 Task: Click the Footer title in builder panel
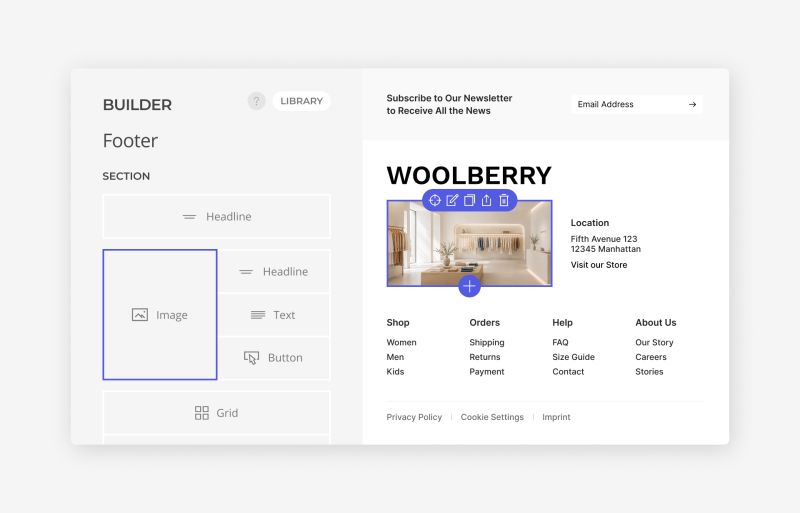click(130, 140)
